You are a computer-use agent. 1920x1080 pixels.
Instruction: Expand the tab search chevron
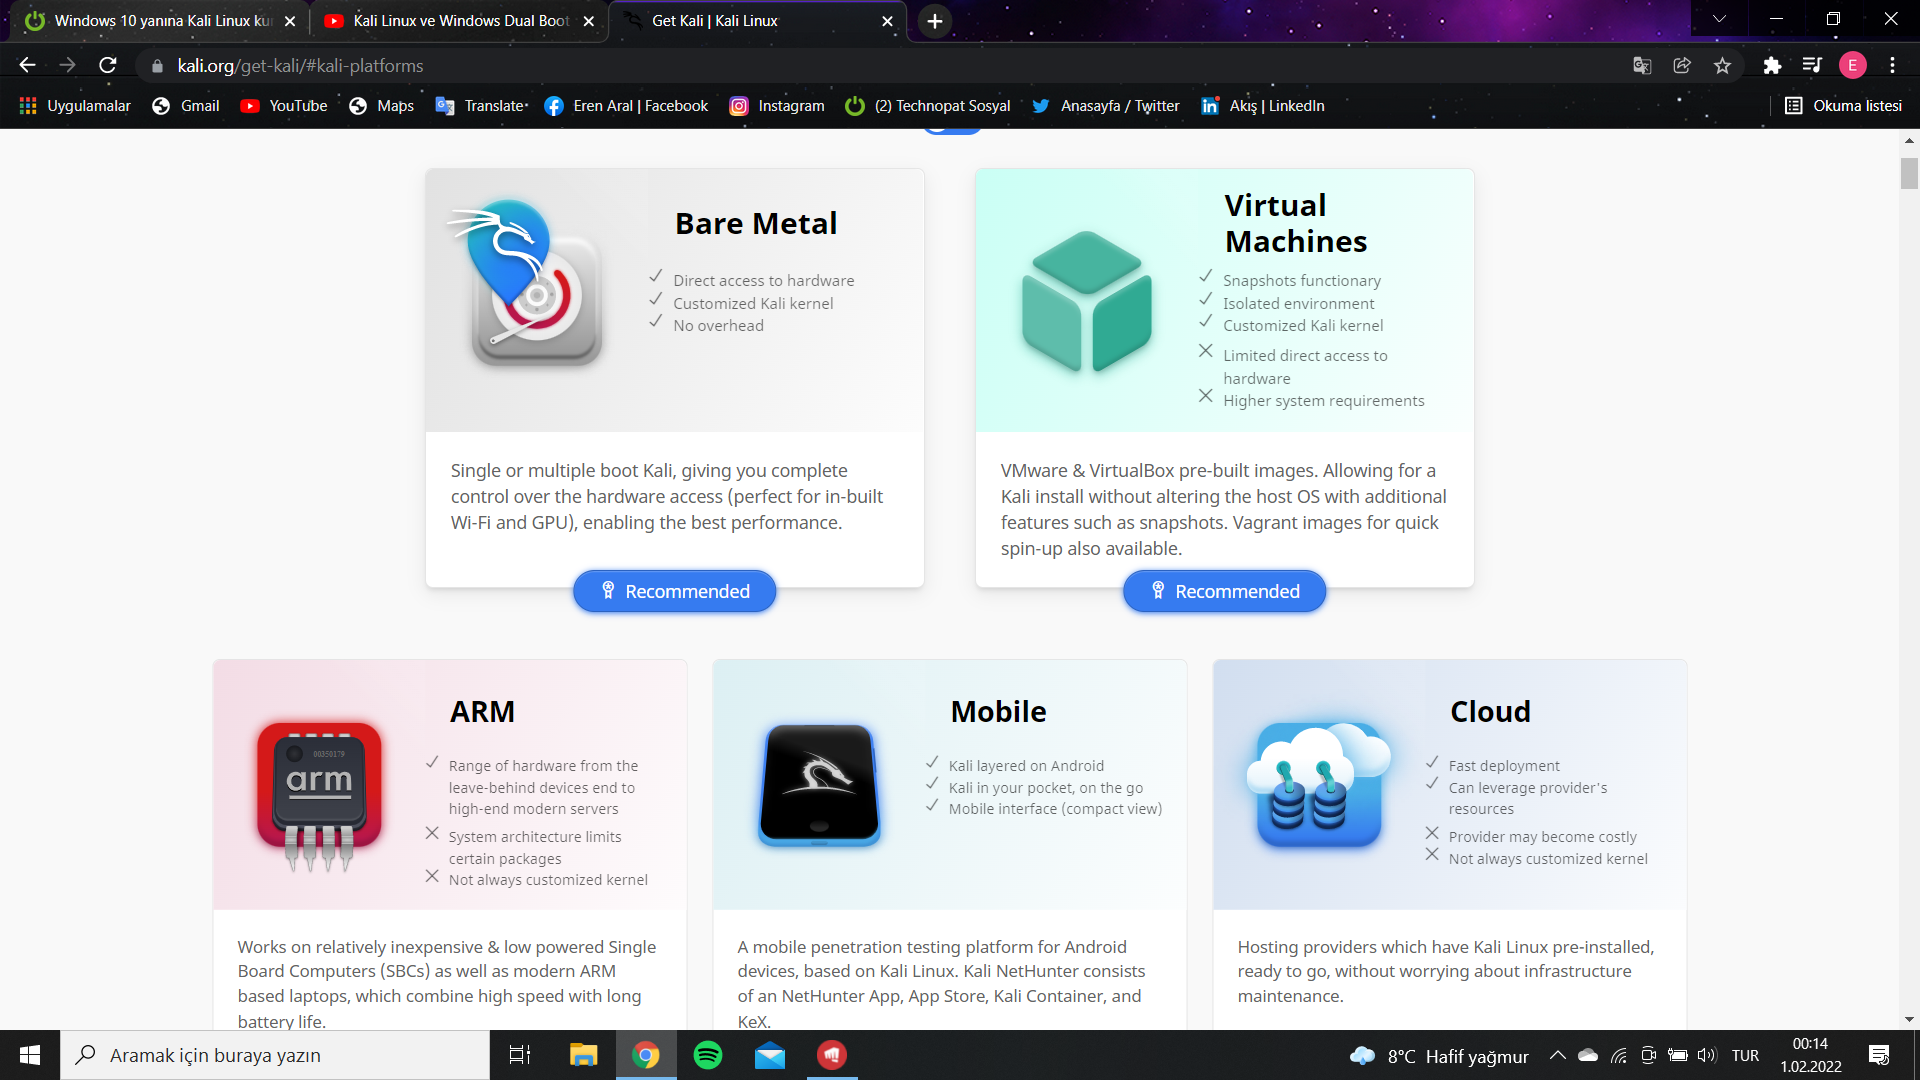coord(1719,19)
